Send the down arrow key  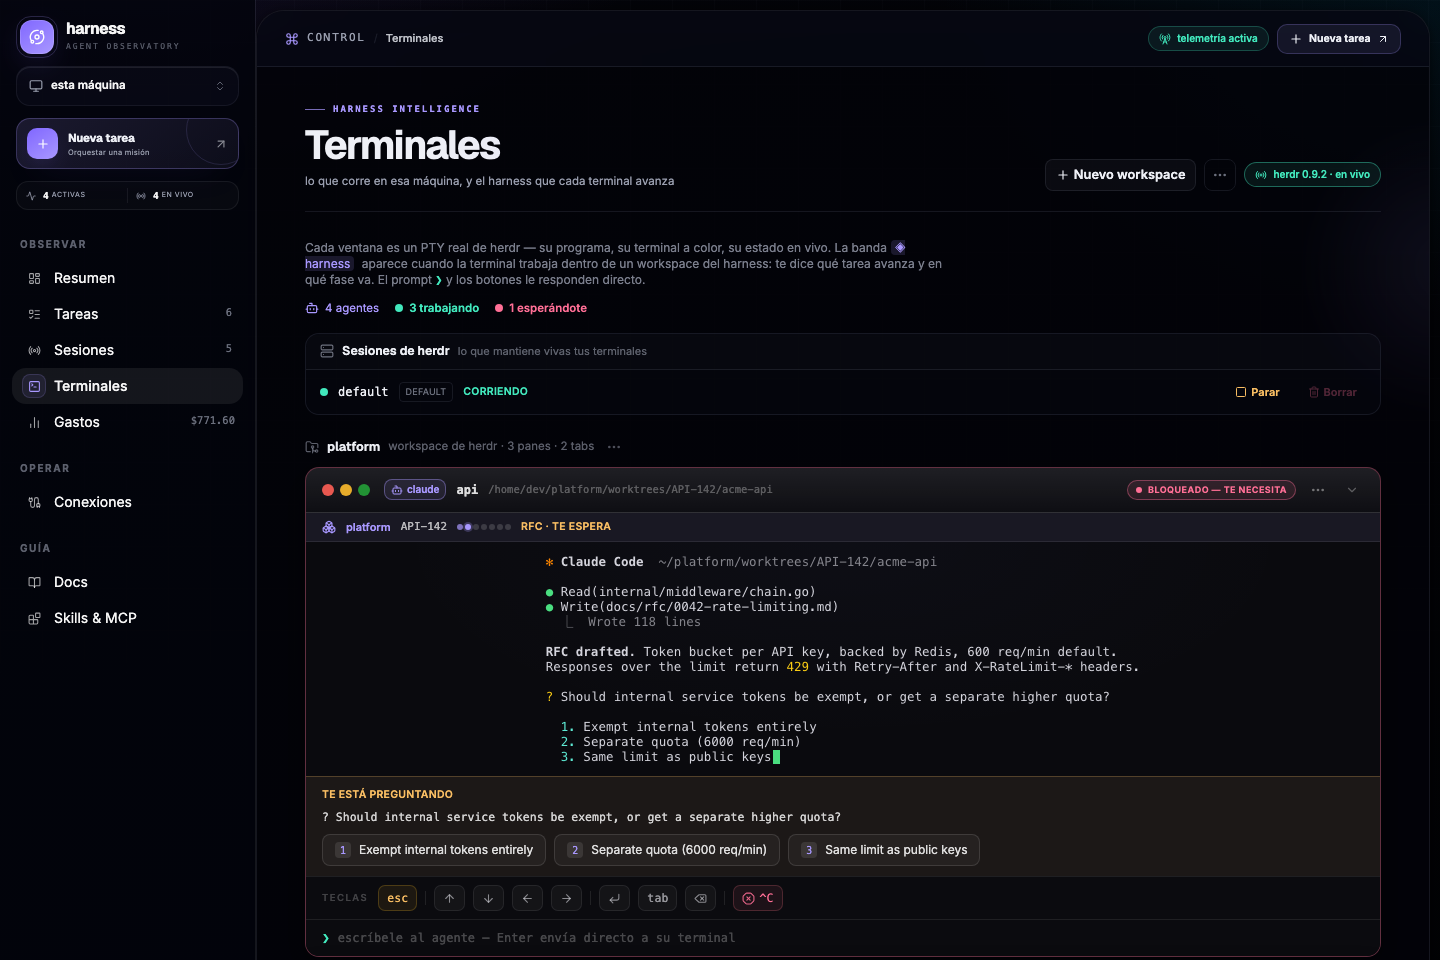[x=488, y=898]
